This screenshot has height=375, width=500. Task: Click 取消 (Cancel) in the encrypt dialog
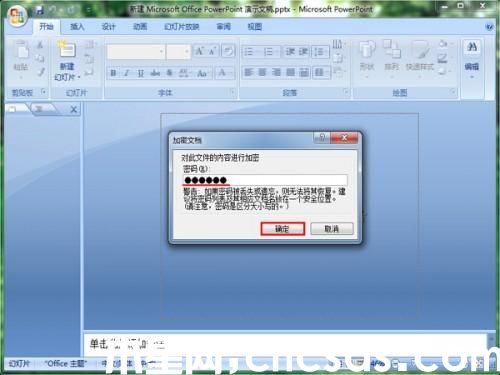click(x=332, y=229)
